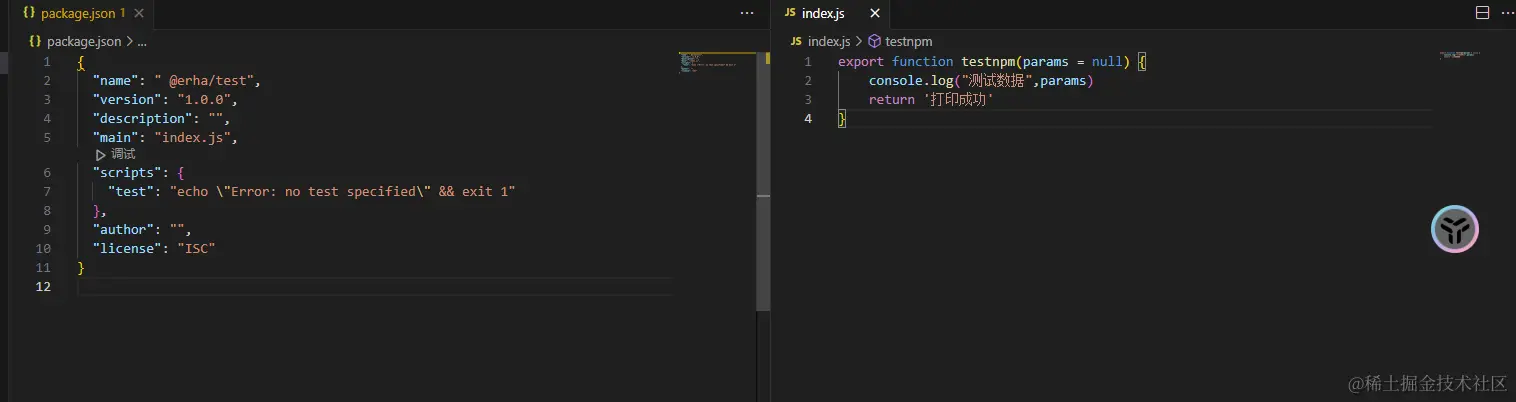The width and height of the screenshot is (1516, 402).
Task: Split the index.js editor to the right
Action: (x=1482, y=13)
